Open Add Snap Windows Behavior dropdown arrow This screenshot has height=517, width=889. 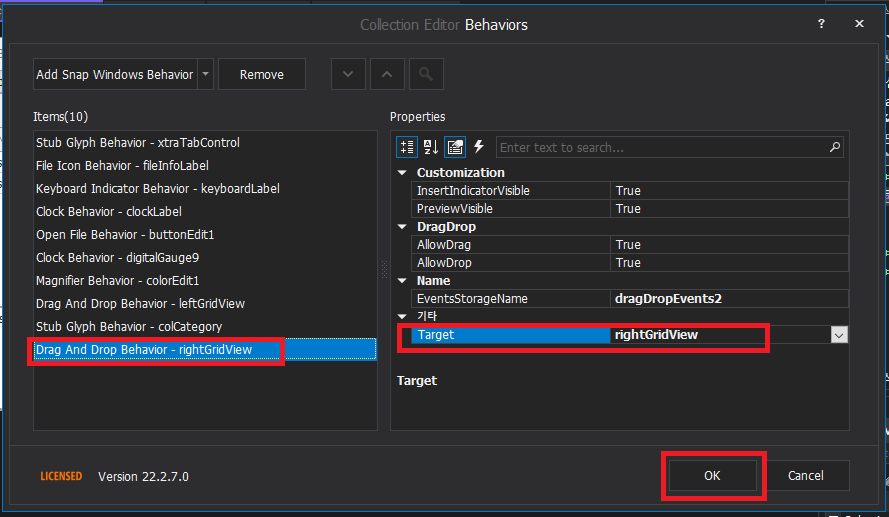coord(205,74)
